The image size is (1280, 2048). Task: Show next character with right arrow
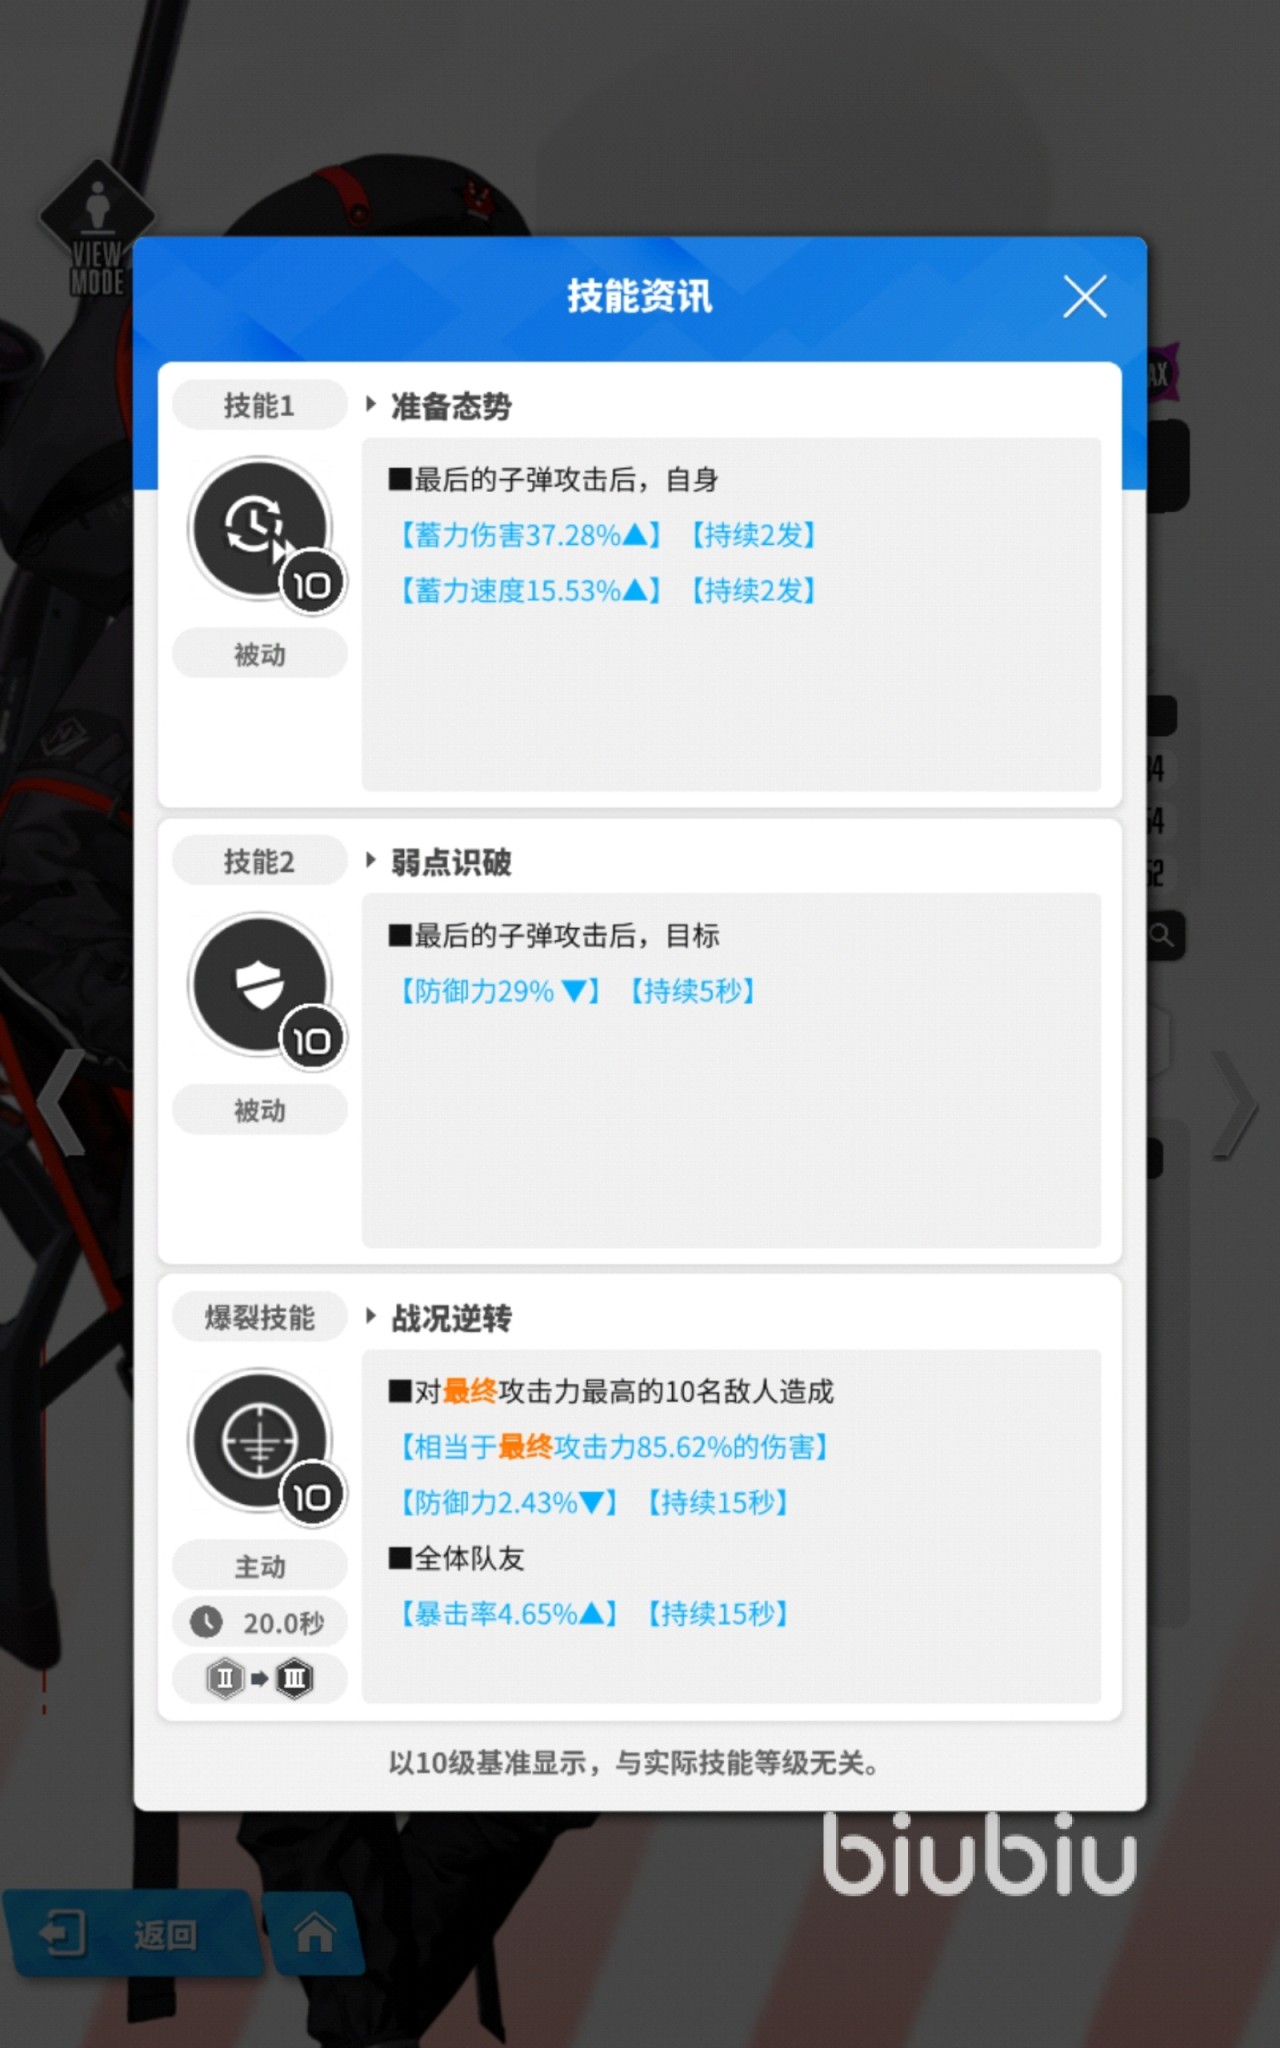1236,1104
